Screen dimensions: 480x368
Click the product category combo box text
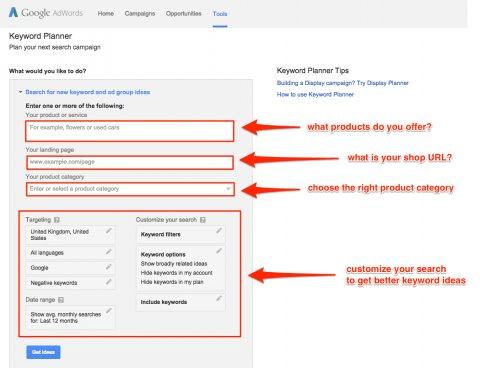coord(74,189)
